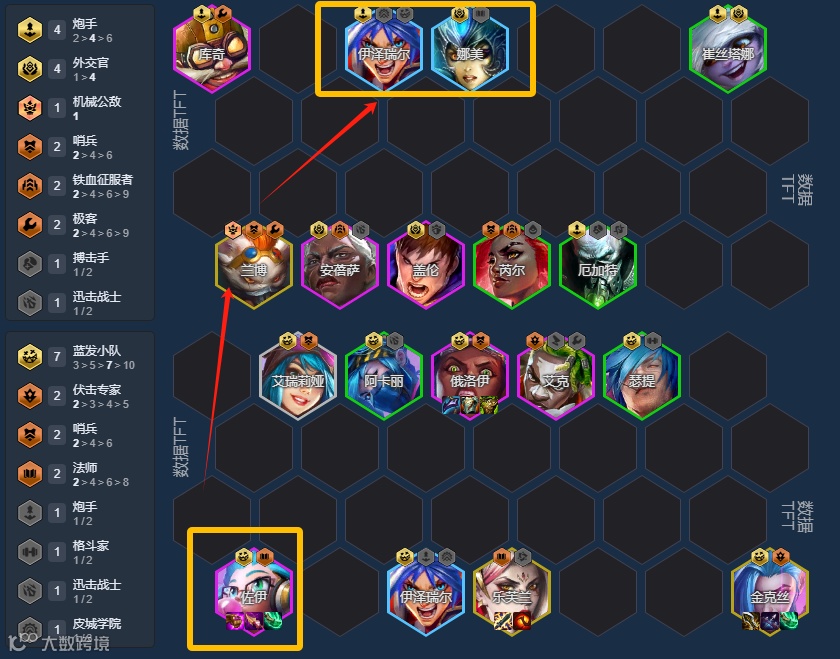This screenshot has height=659, width=840.
Task: Click the 佐伊 champion portrait
Action: pos(254,593)
